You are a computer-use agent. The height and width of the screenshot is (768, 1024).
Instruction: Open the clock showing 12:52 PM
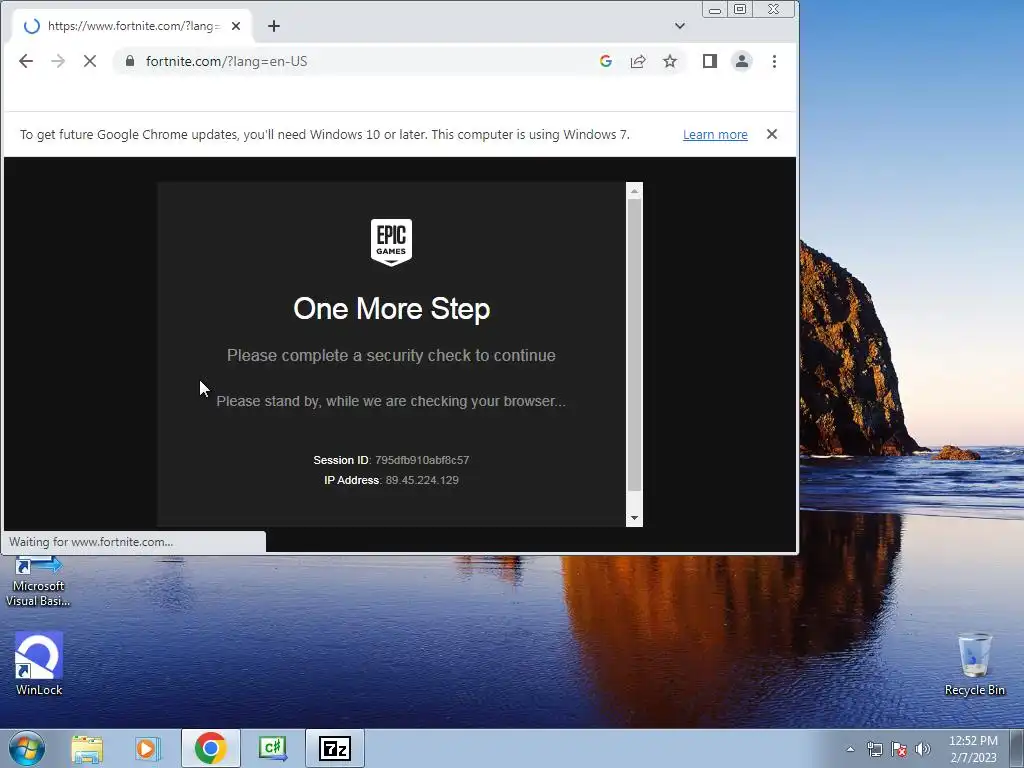click(973, 748)
